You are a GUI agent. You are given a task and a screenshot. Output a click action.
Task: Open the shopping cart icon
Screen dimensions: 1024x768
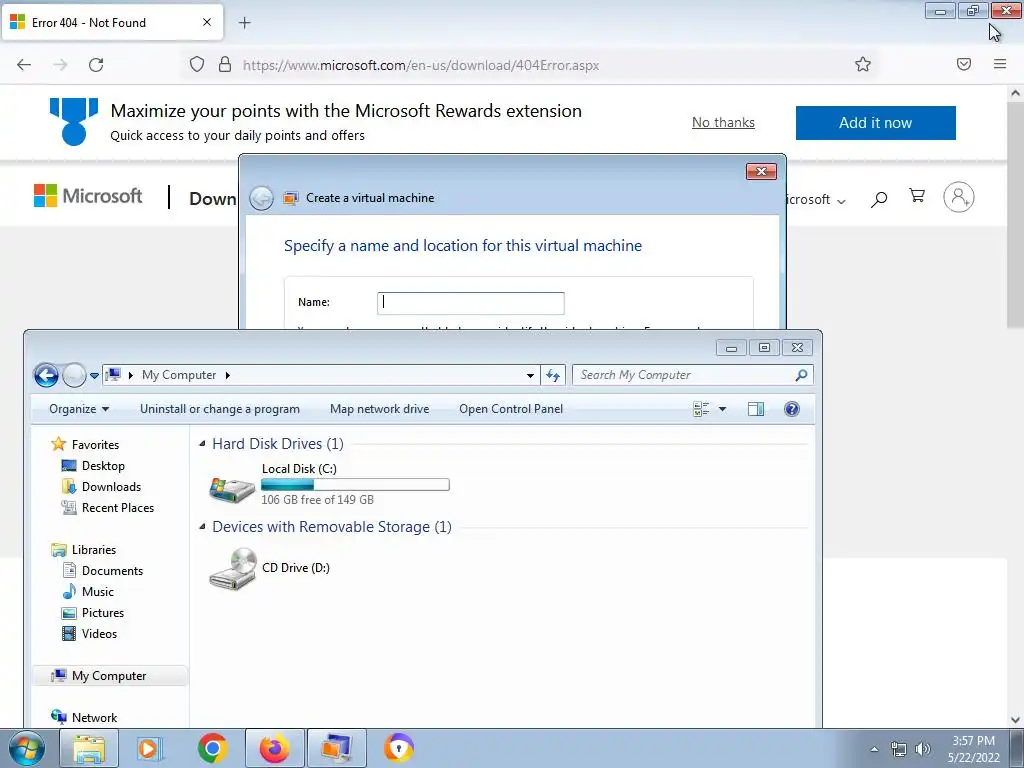(x=917, y=196)
